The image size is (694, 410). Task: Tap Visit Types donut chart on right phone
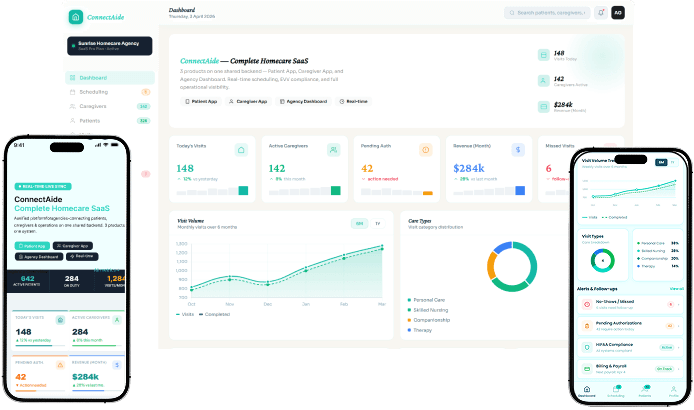602,260
